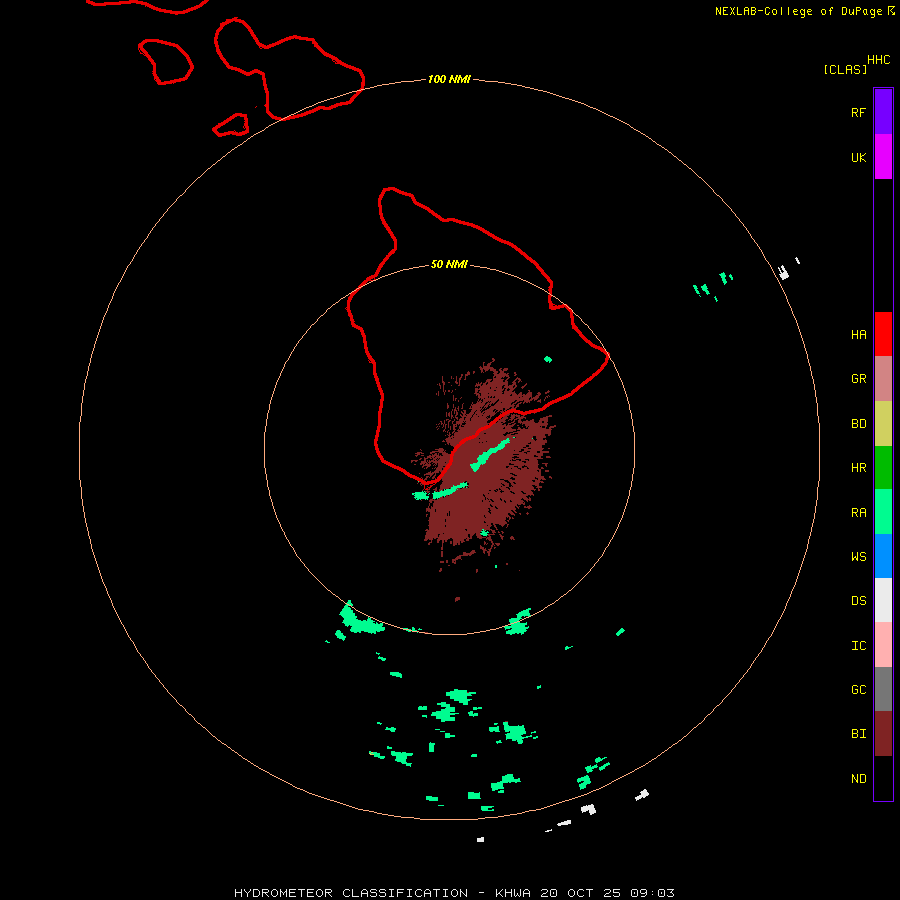Click the 'IC' legend label text
This screenshot has width=900, height=900.
point(858,646)
